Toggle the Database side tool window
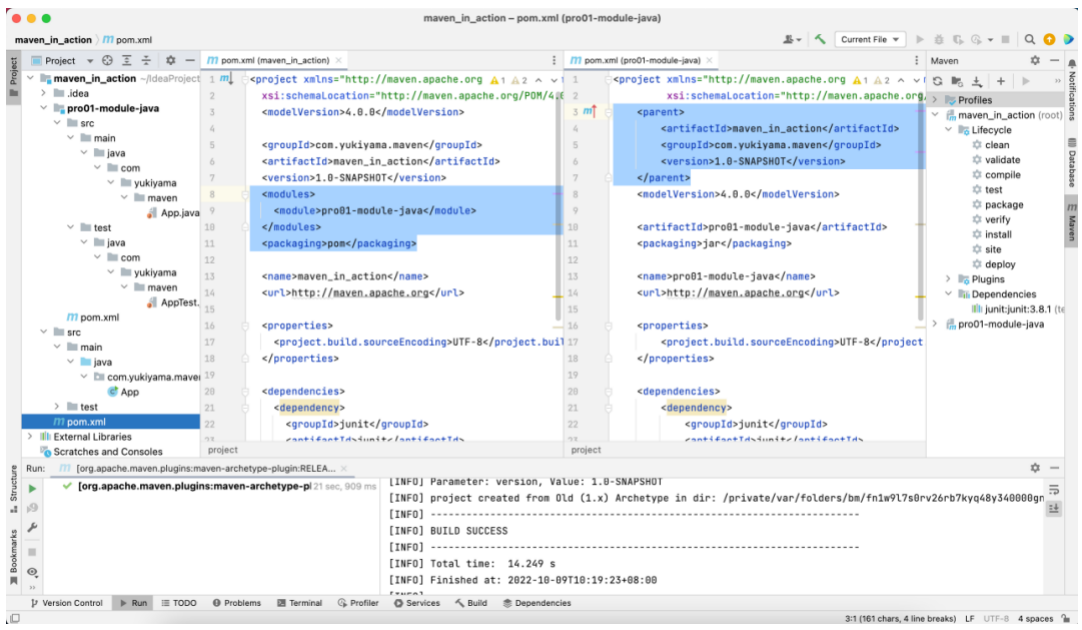The height and width of the screenshot is (630, 1082). click(x=1072, y=163)
